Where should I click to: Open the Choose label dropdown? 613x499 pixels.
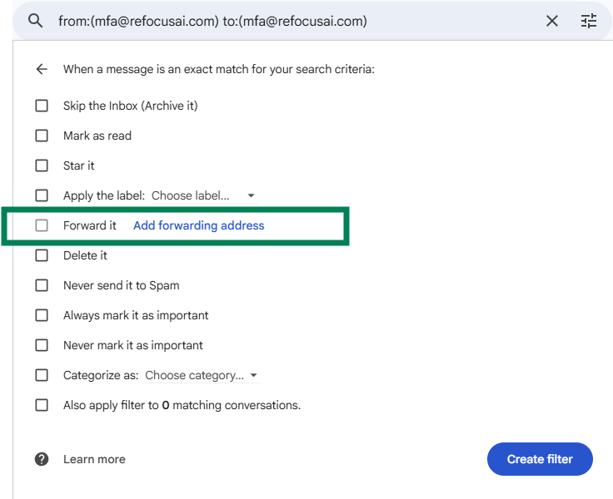click(203, 195)
